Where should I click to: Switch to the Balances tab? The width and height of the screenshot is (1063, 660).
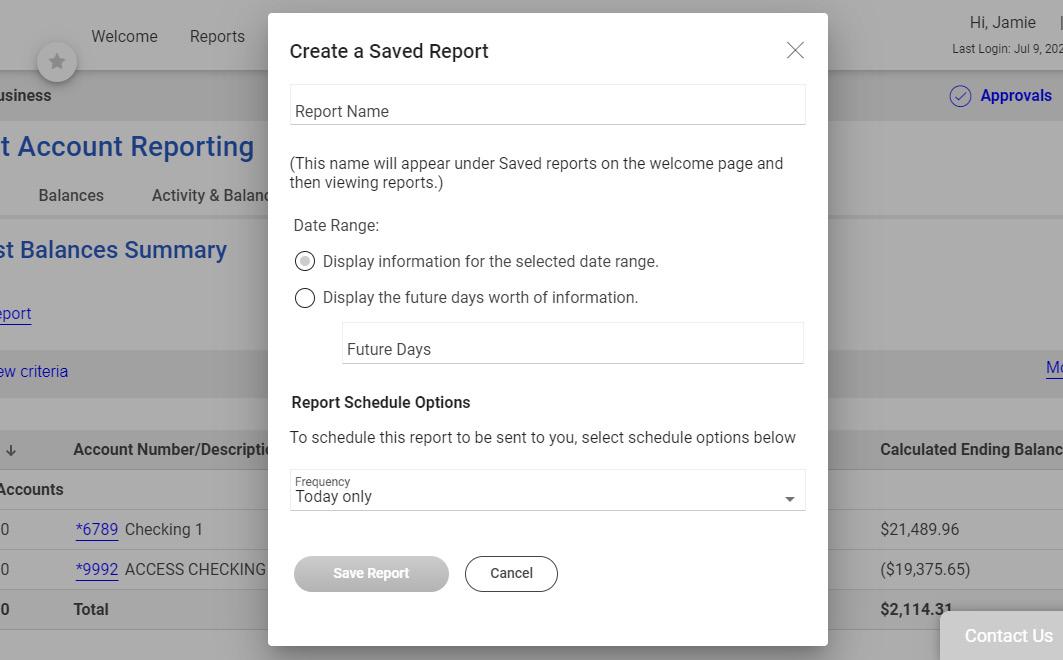tap(71, 195)
